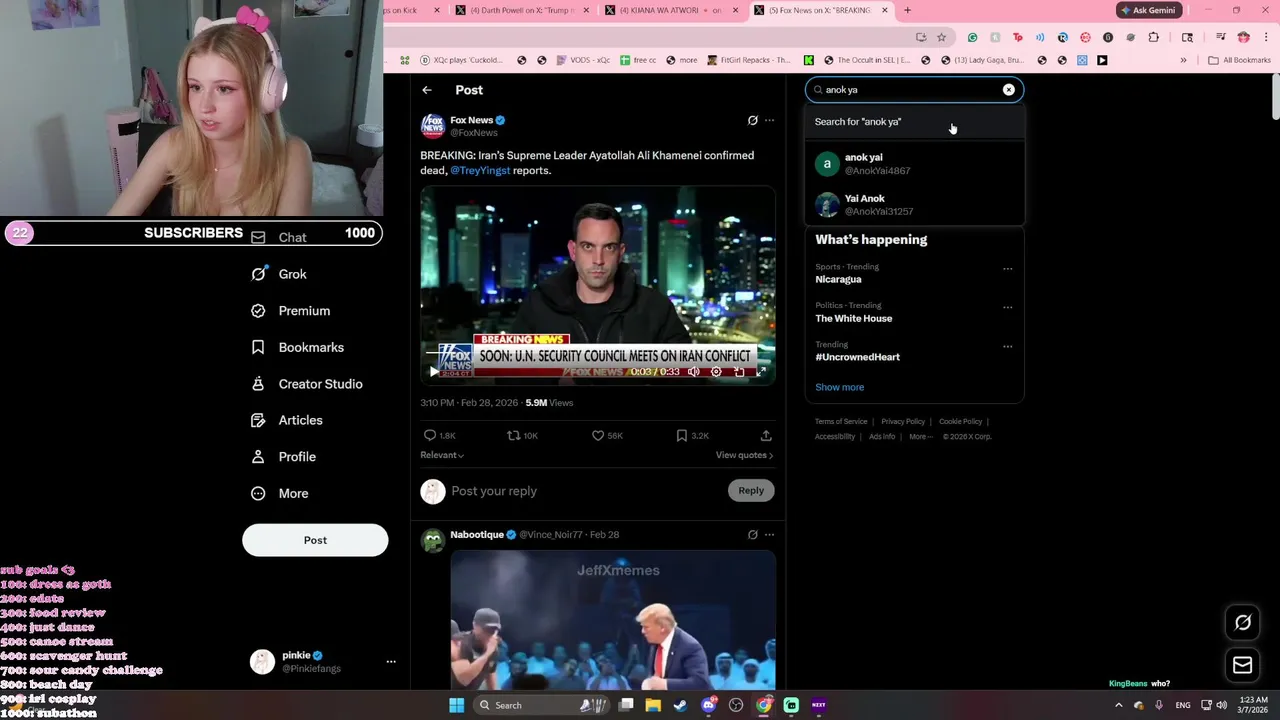
Task: Open a new browser tab
Action: (907, 10)
